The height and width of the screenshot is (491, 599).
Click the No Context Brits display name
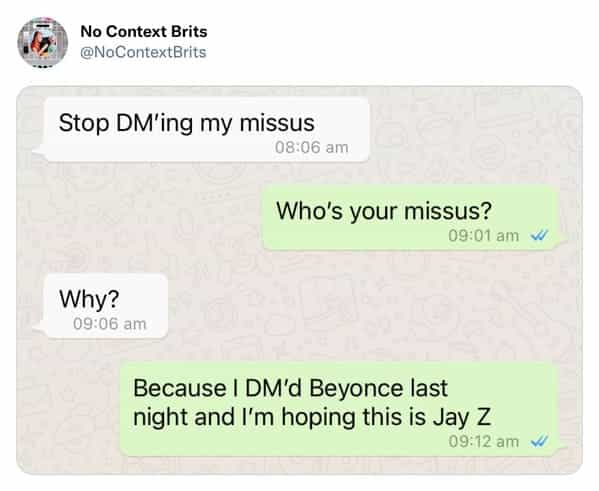pyautogui.click(x=144, y=31)
